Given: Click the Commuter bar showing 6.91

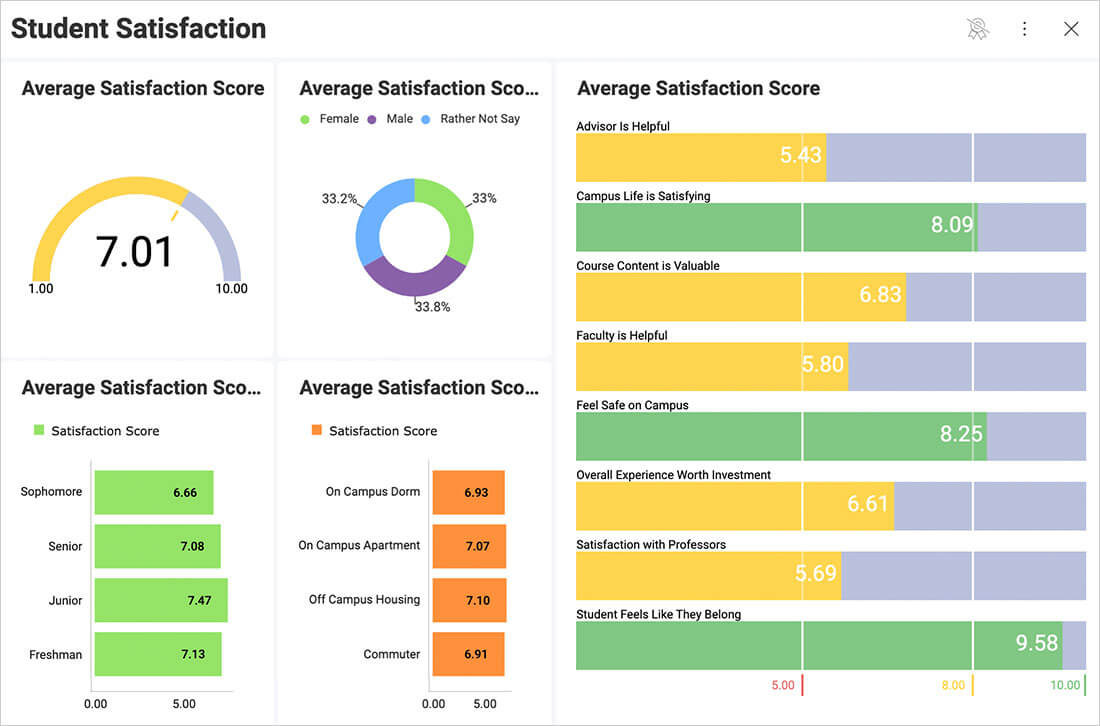Looking at the screenshot, I should click(467, 654).
